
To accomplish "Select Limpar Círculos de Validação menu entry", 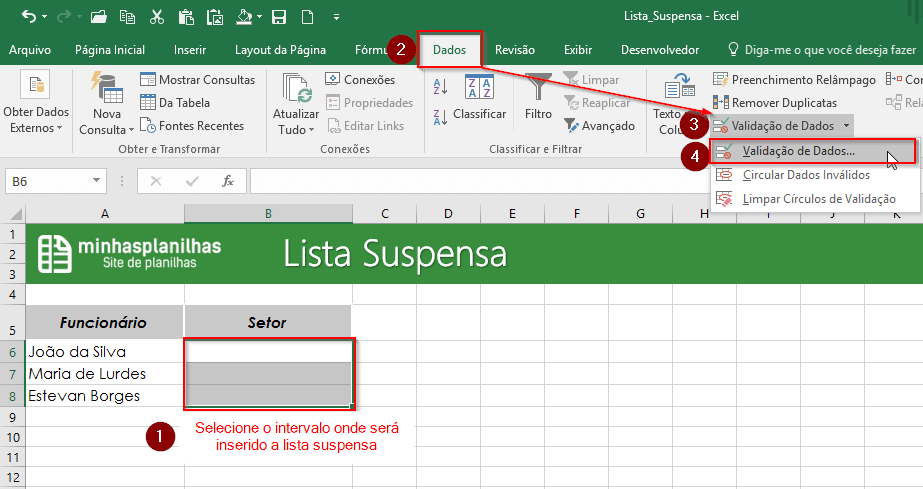I will click(815, 199).
